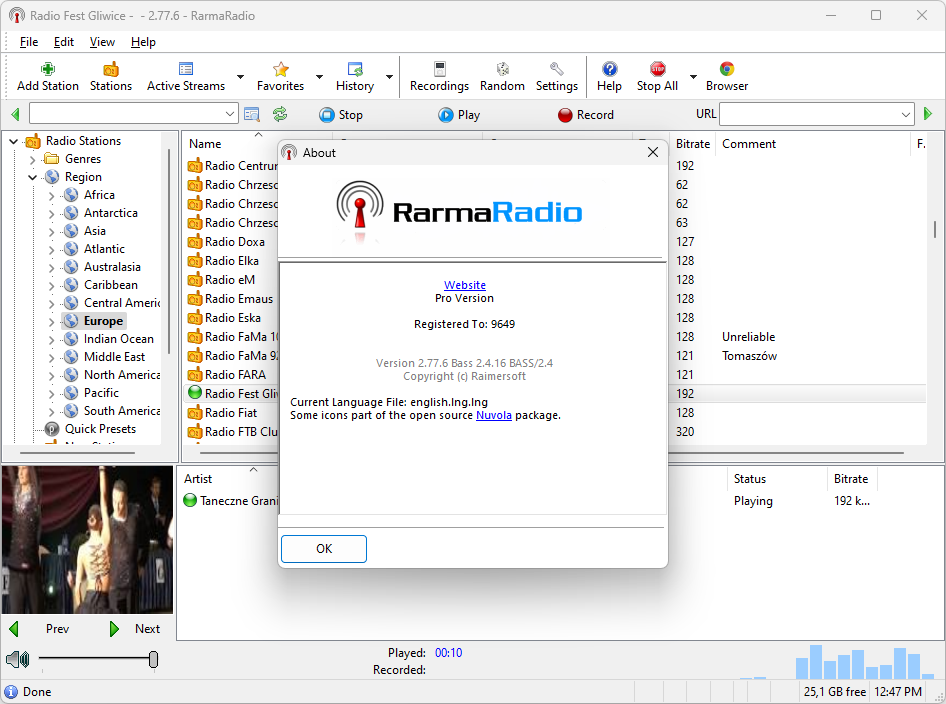Open the URL combo box dropdown
The image size is (946, 704).
click(x=906, y=113)
